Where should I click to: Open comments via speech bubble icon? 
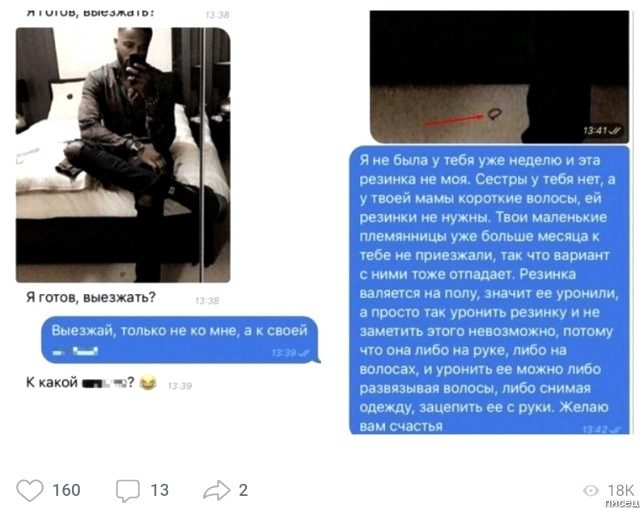pos(128,490)
